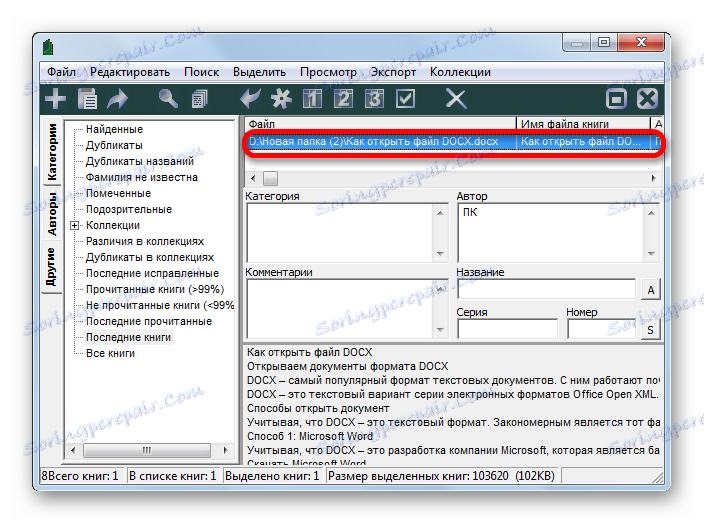The image size is (704, 524).
Task: Select Дубликаты названий in the tree
Action: [x=140, y=161]
